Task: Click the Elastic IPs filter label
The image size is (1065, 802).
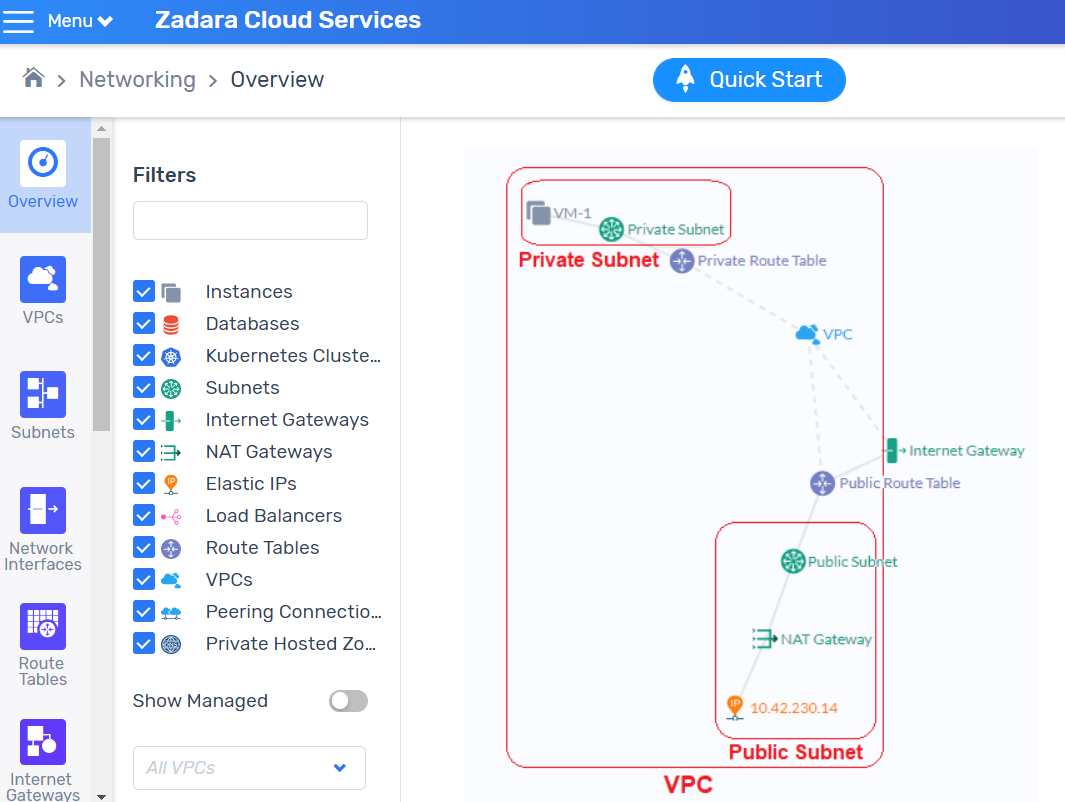Action: coord(251,484)
